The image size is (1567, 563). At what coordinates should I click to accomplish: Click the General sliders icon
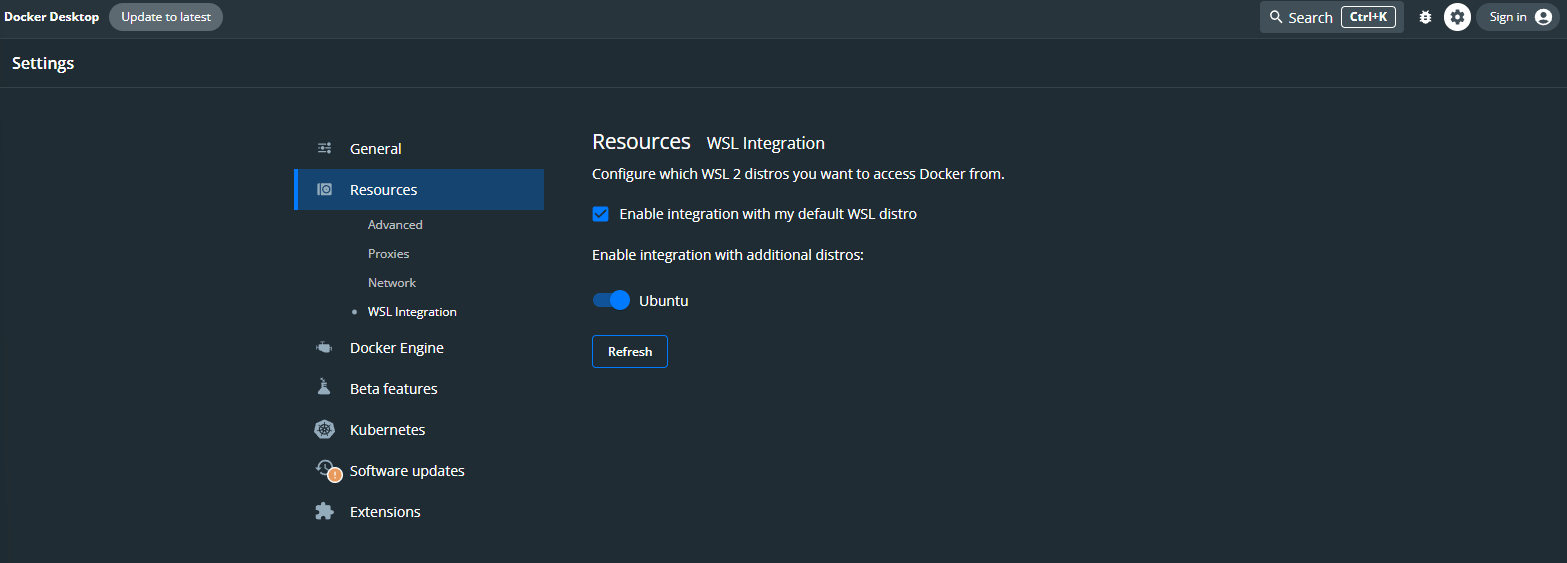[x=324, y=148]
